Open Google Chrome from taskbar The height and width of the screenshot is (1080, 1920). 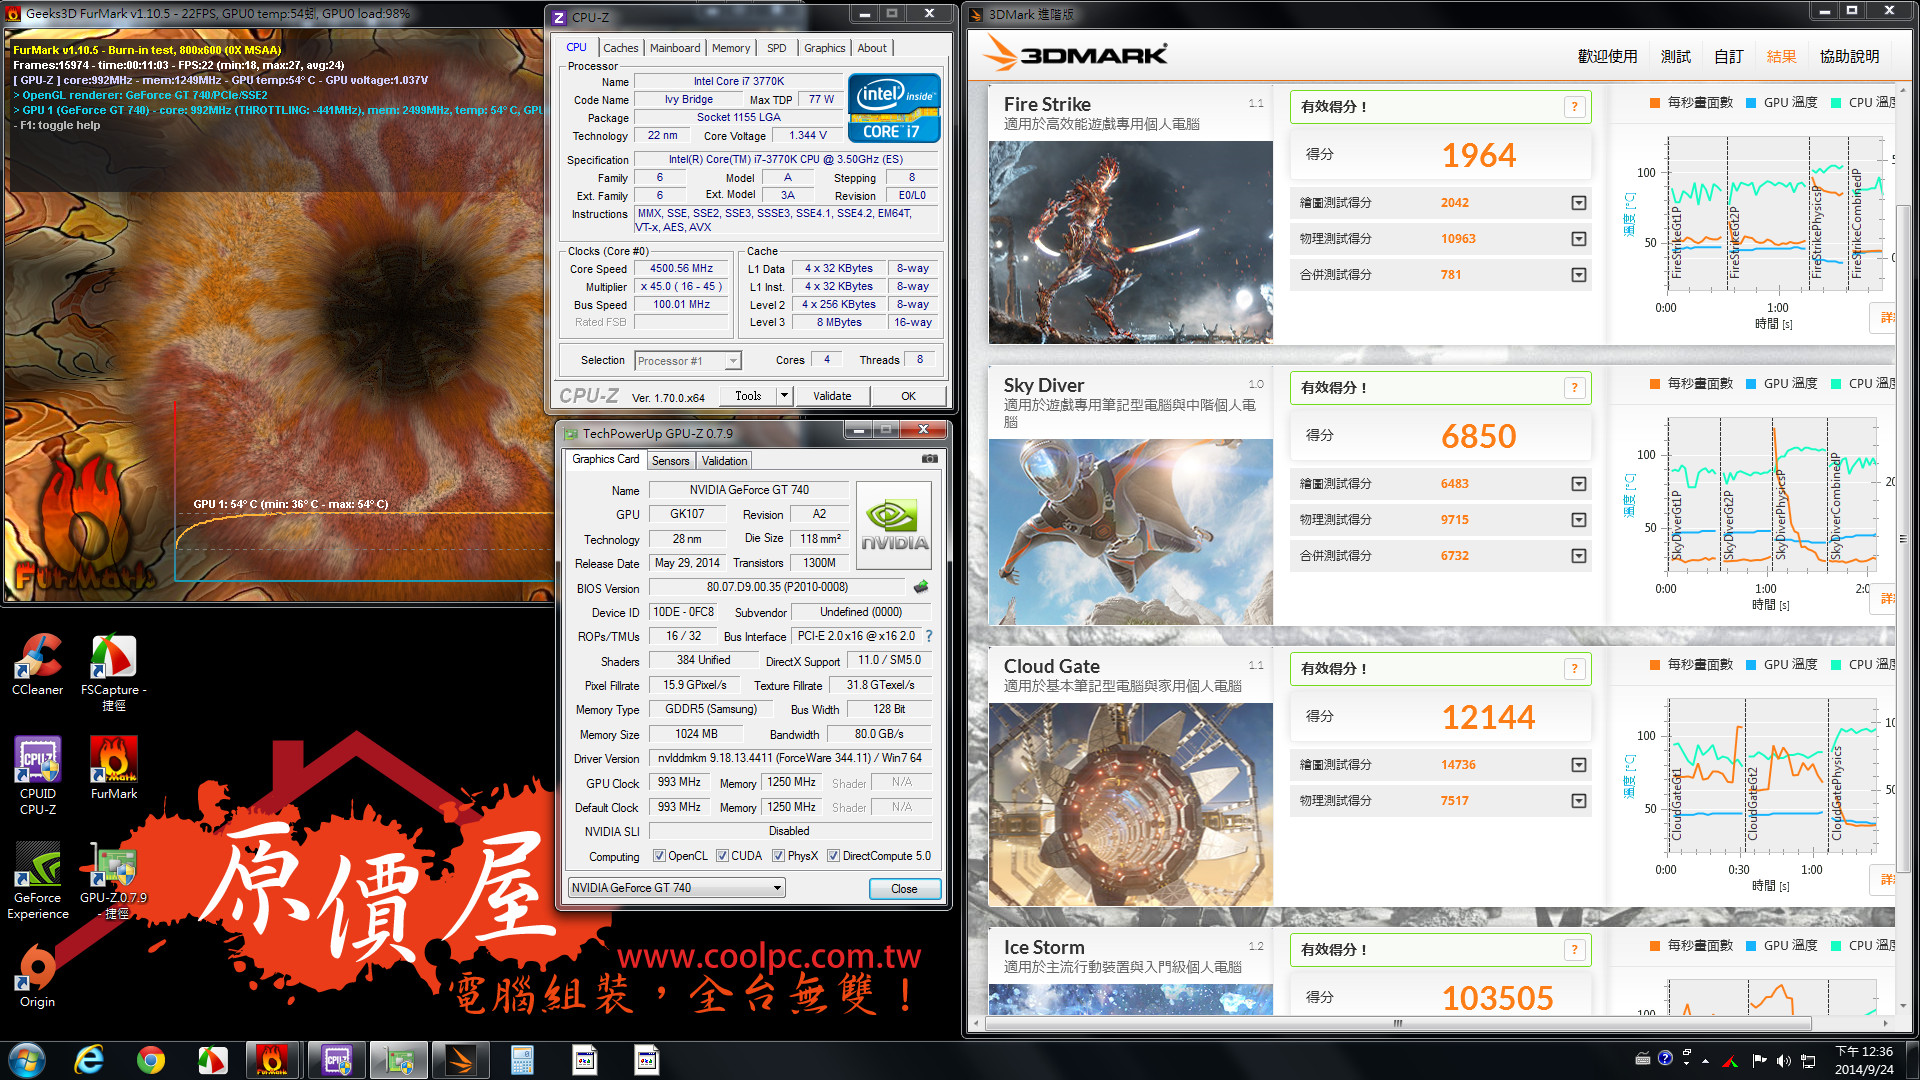click(x=151, y=1060)
